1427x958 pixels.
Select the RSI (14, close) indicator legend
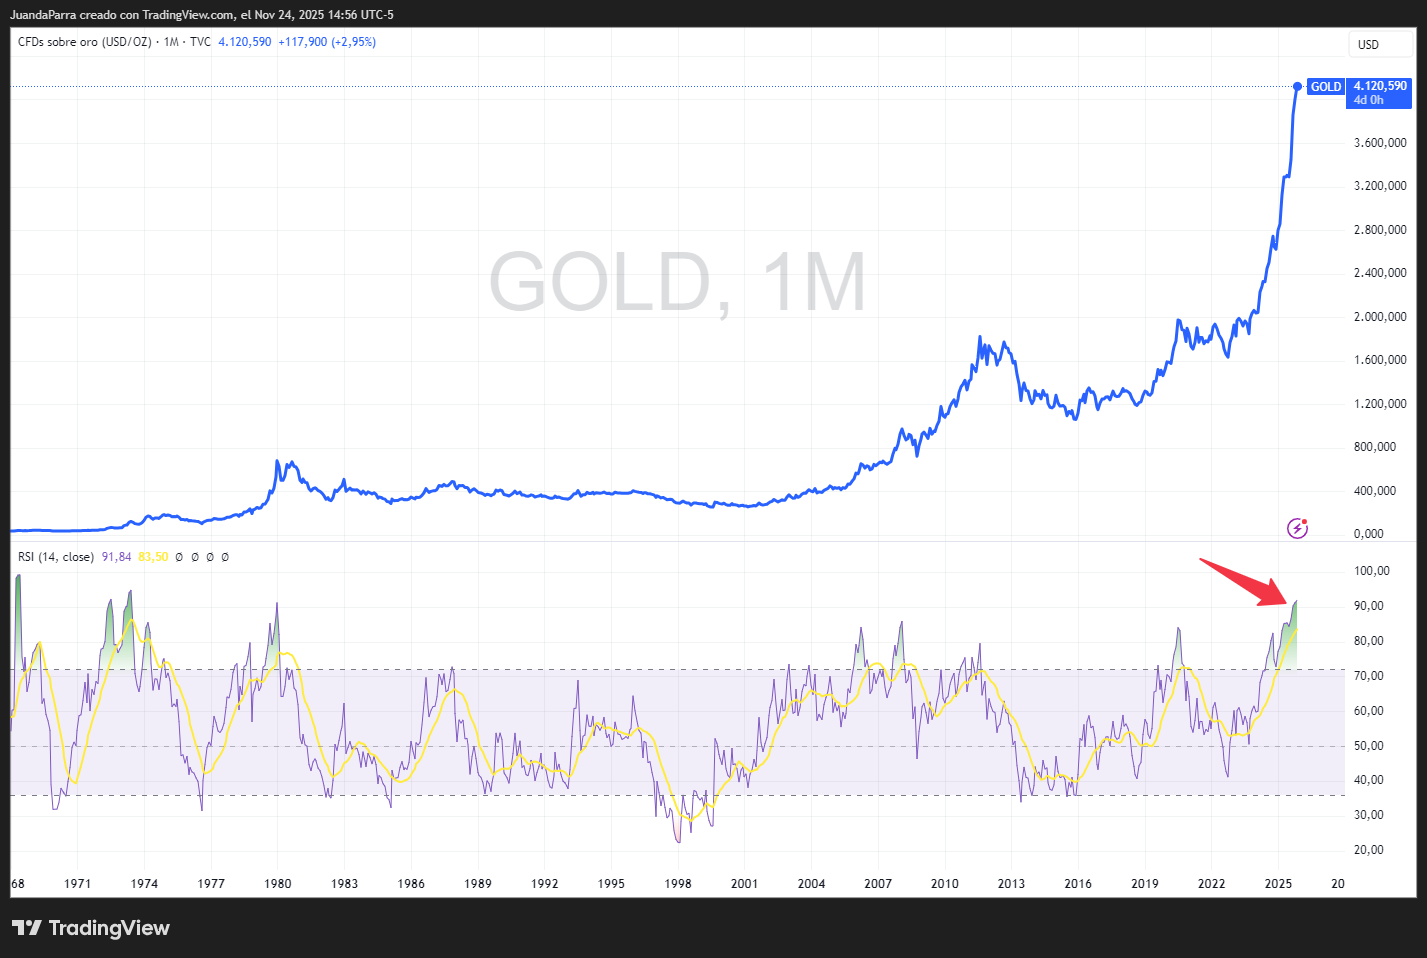(56, 557)
